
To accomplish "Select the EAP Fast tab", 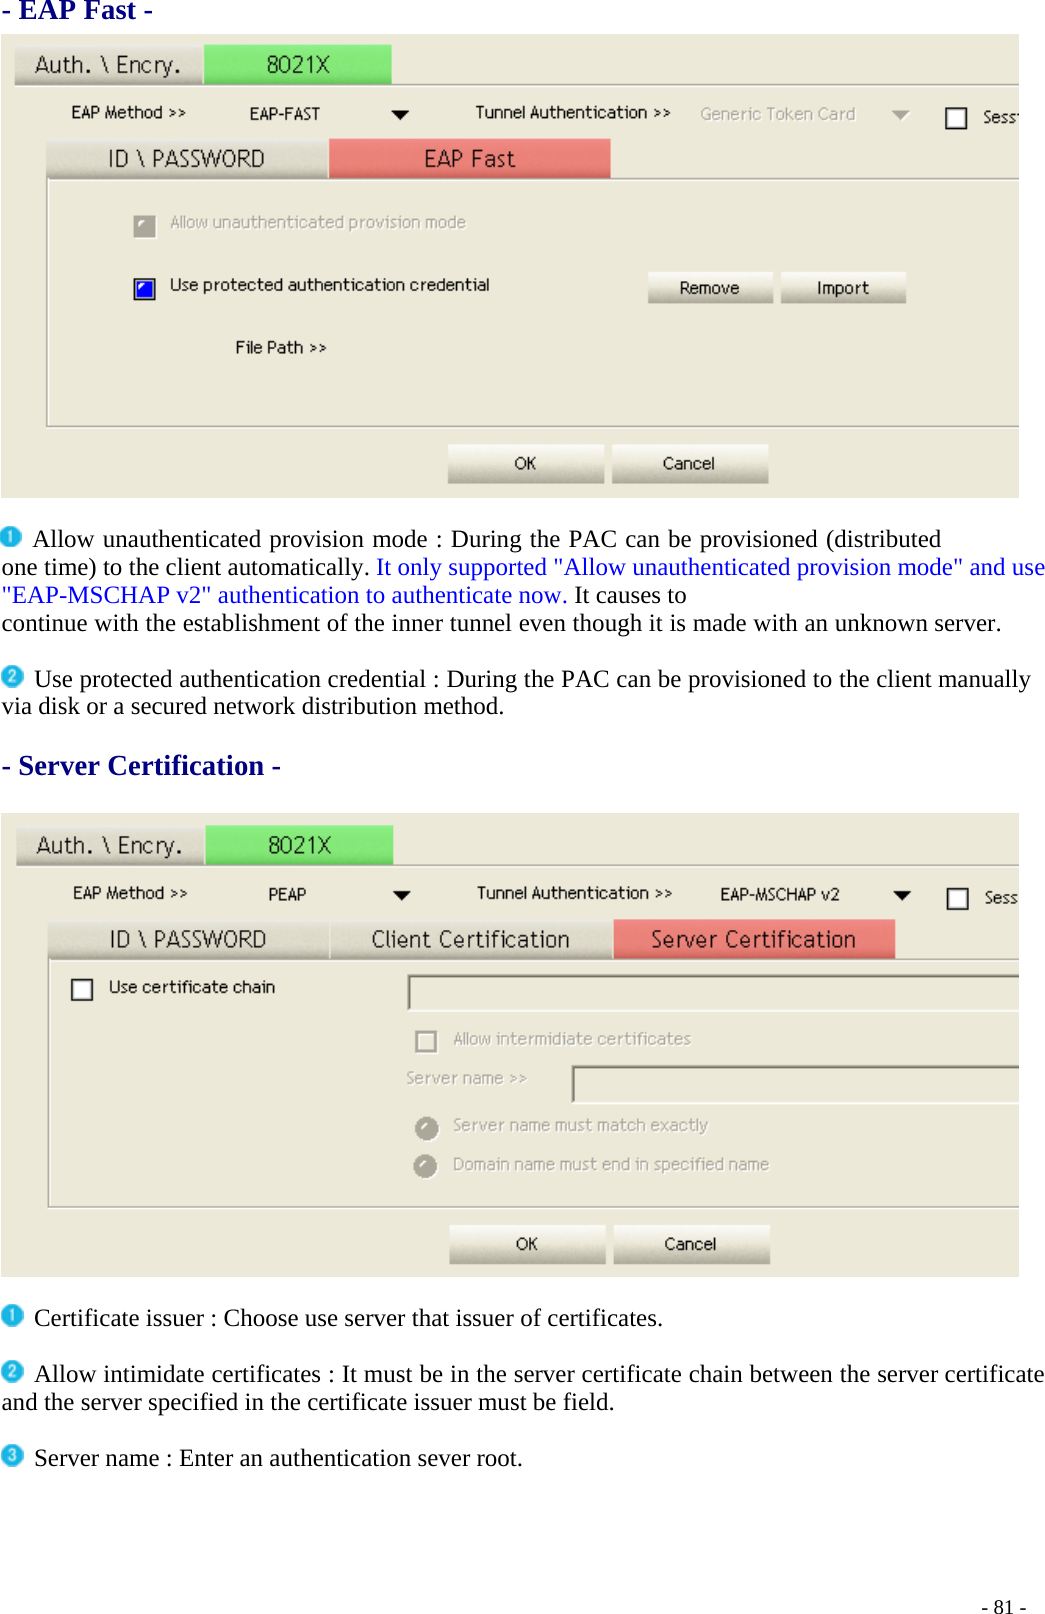I will pos(470,159).
